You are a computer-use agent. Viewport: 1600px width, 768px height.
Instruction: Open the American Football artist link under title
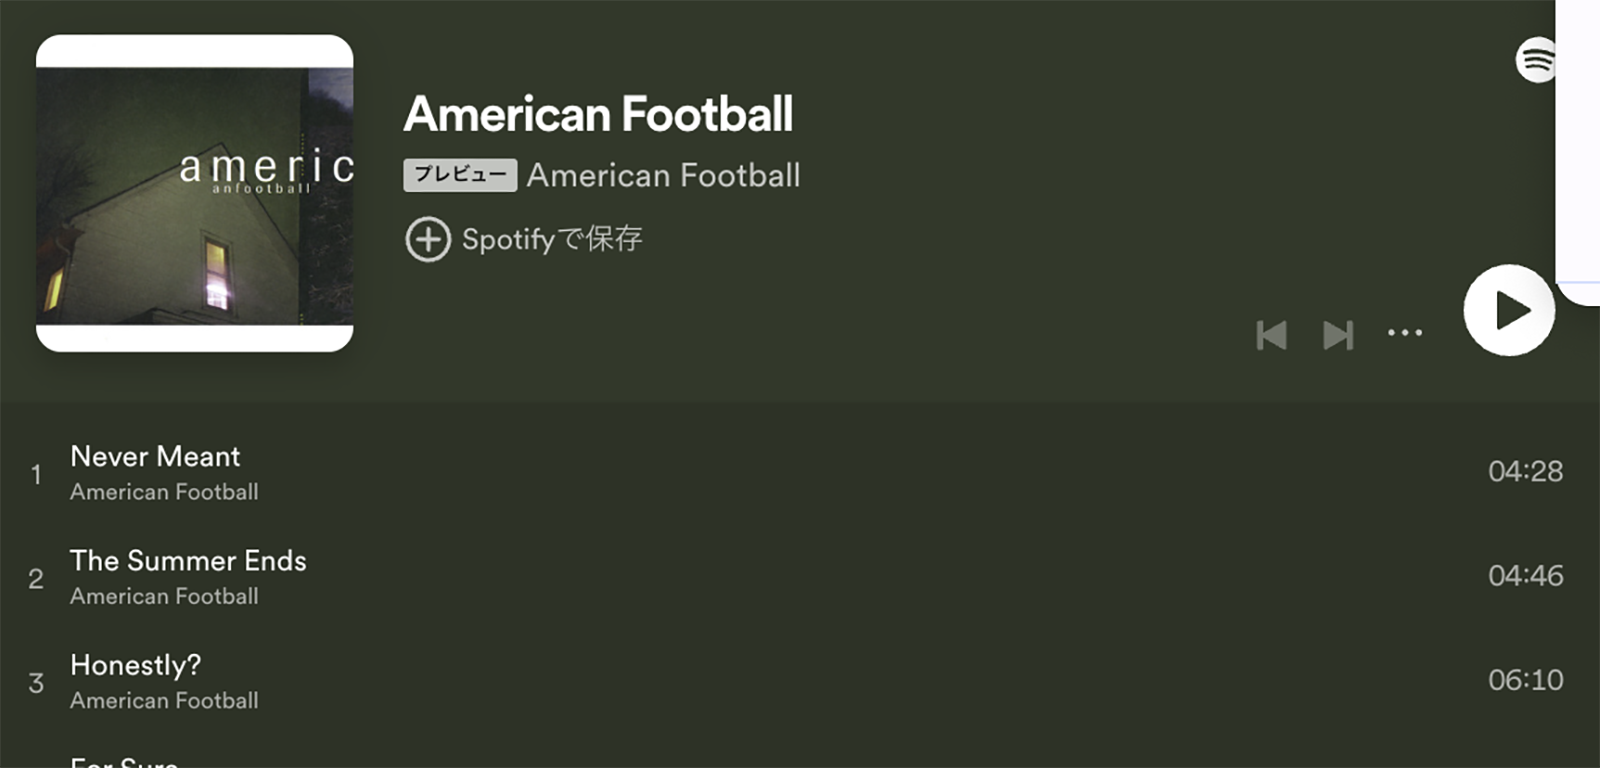point(663,176)
